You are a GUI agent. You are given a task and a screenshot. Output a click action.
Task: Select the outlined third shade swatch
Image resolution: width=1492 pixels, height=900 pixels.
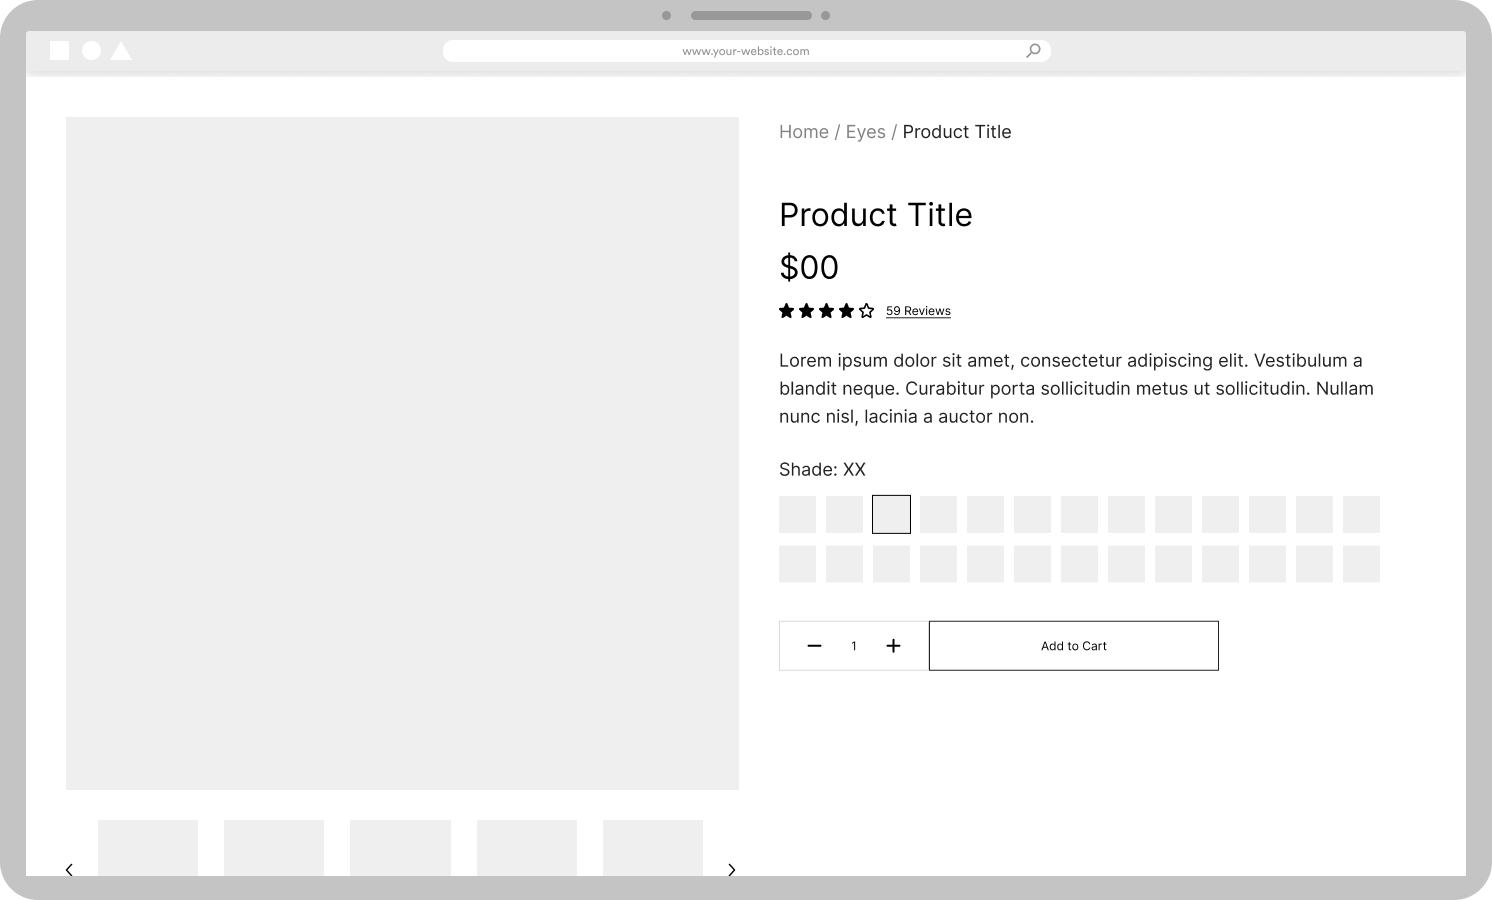[891, 514]
